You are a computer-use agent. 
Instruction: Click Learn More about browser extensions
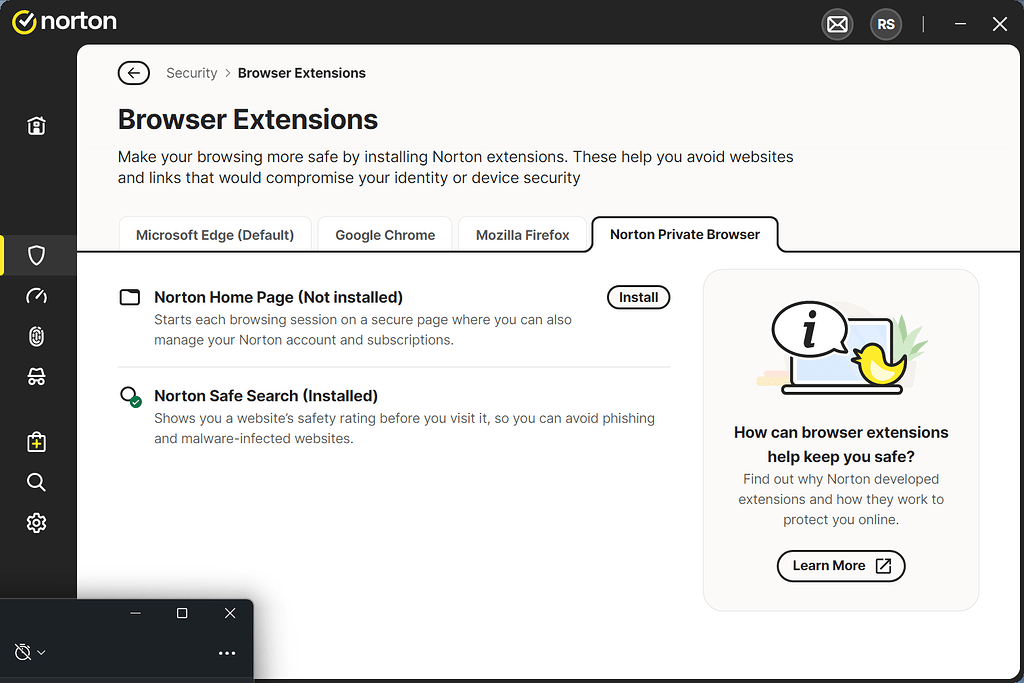(841, 566)
